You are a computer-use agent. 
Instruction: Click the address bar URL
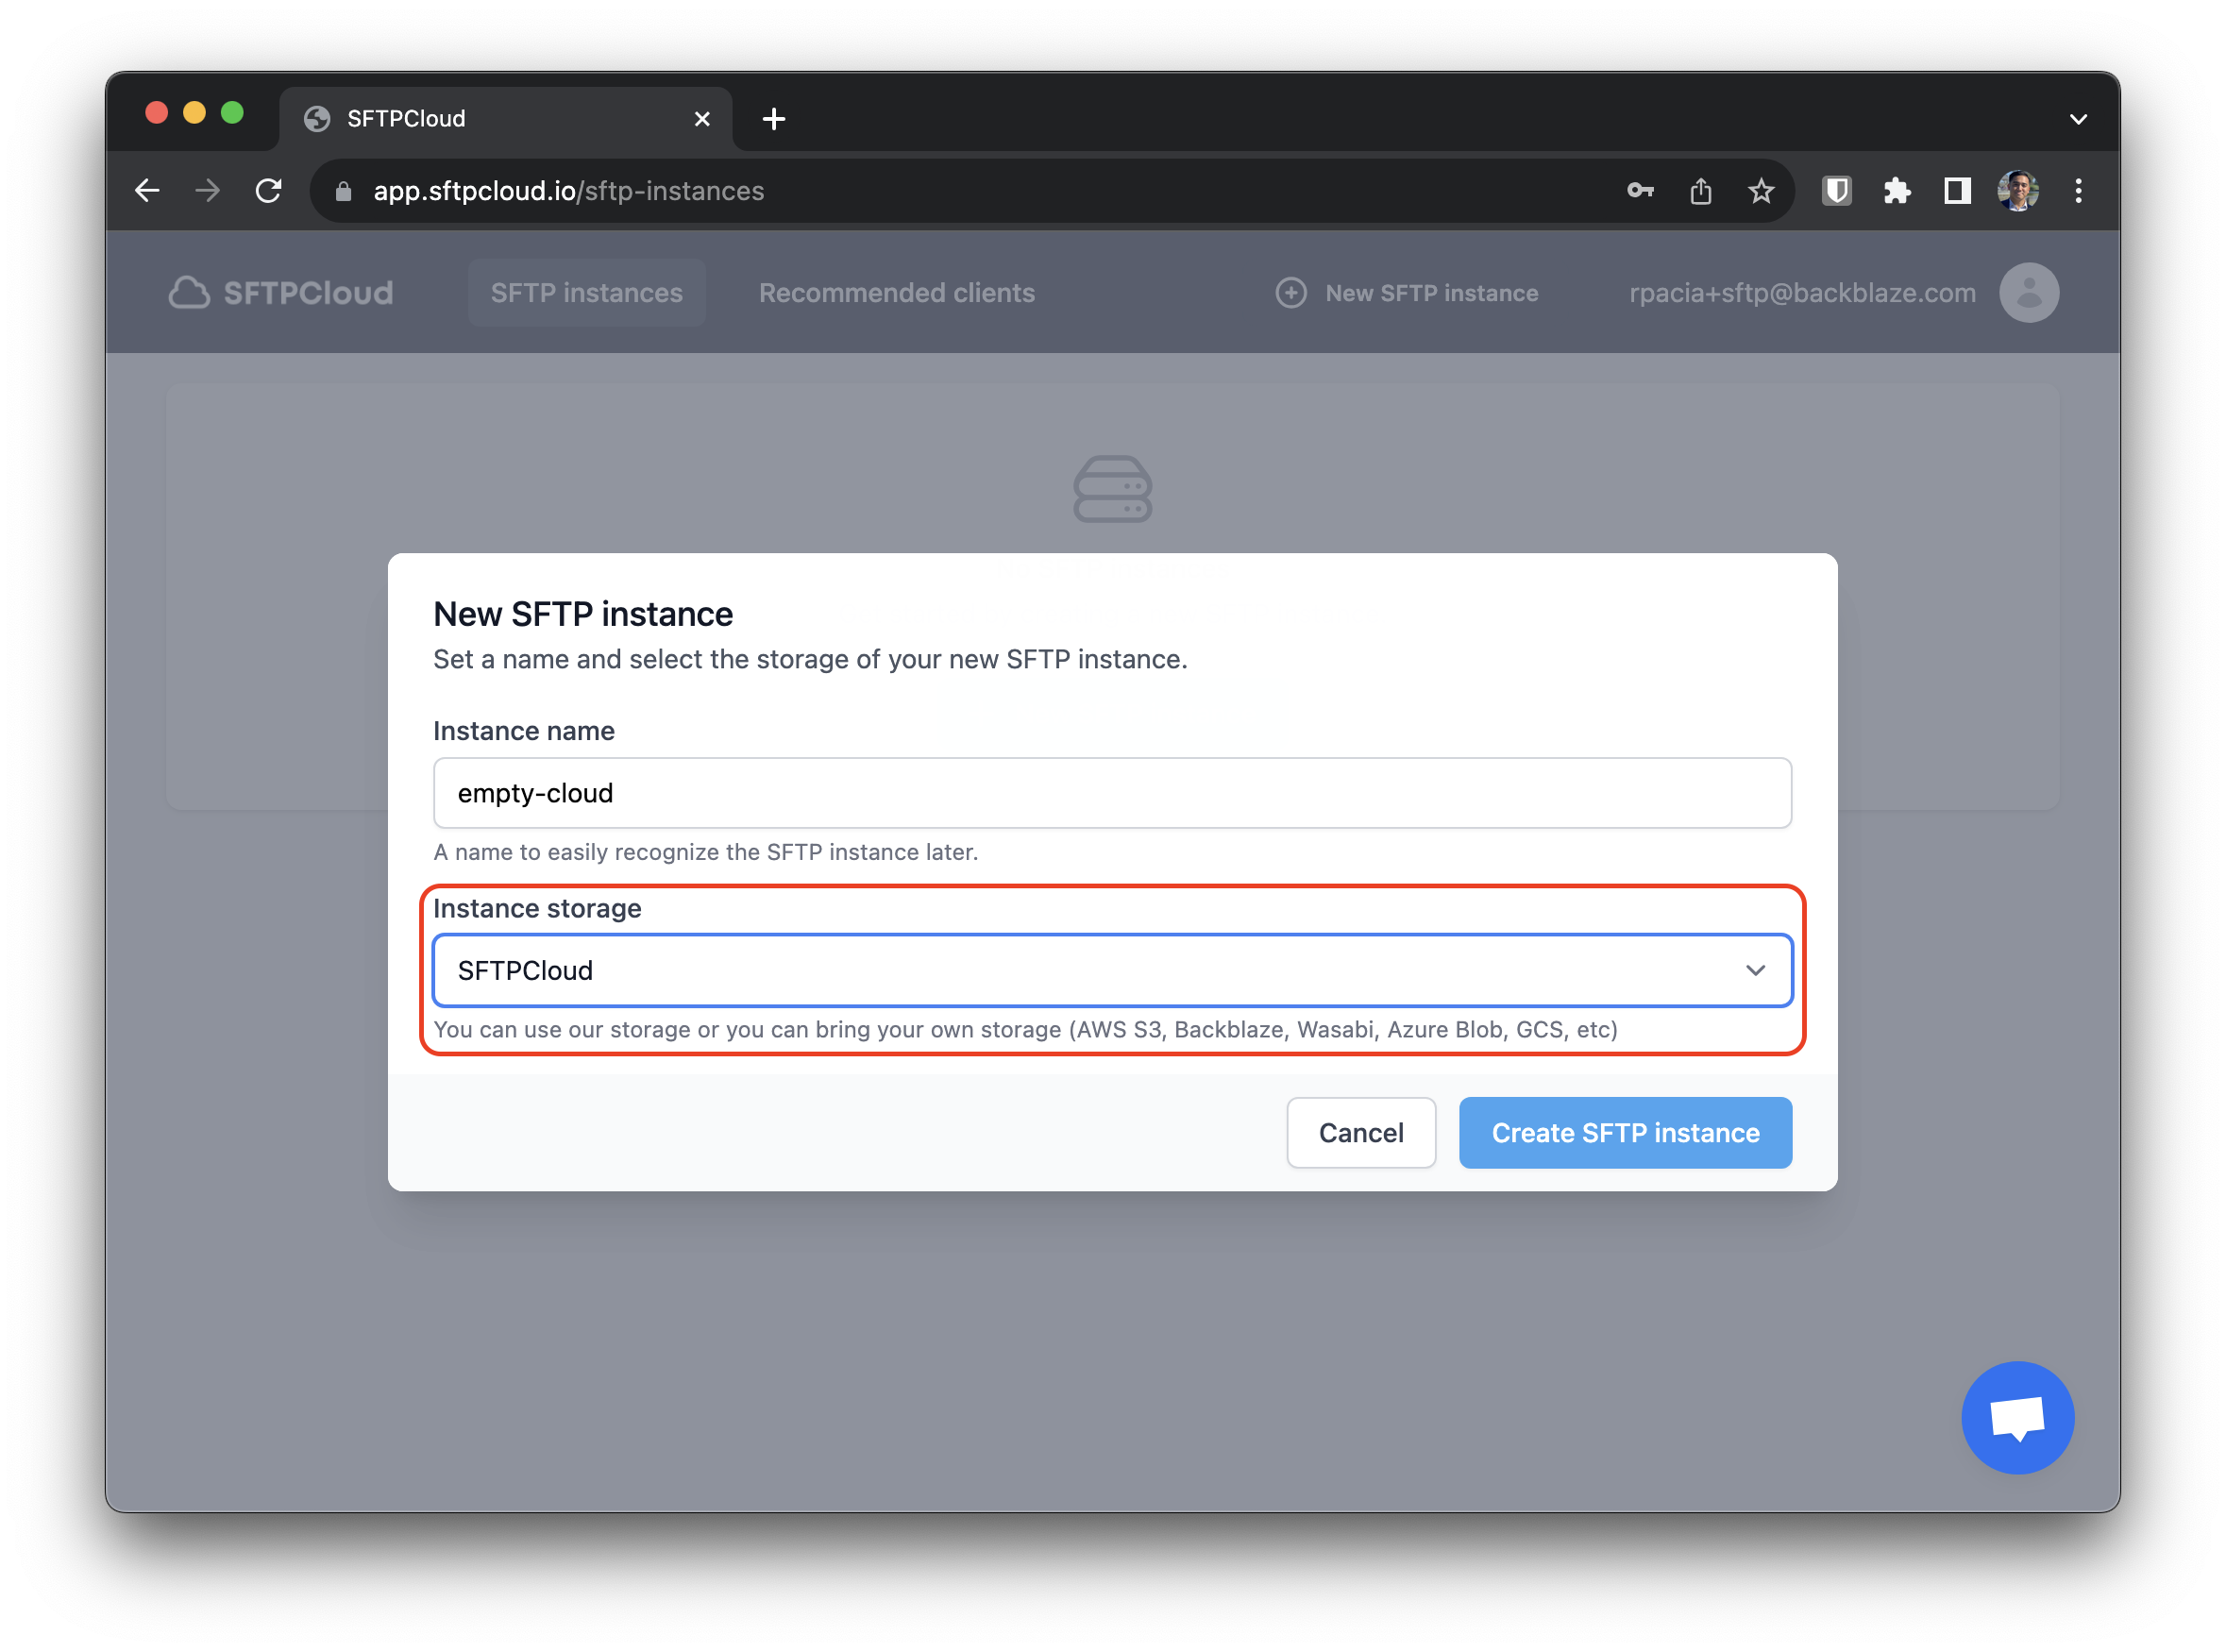click(x=568, y=191)
